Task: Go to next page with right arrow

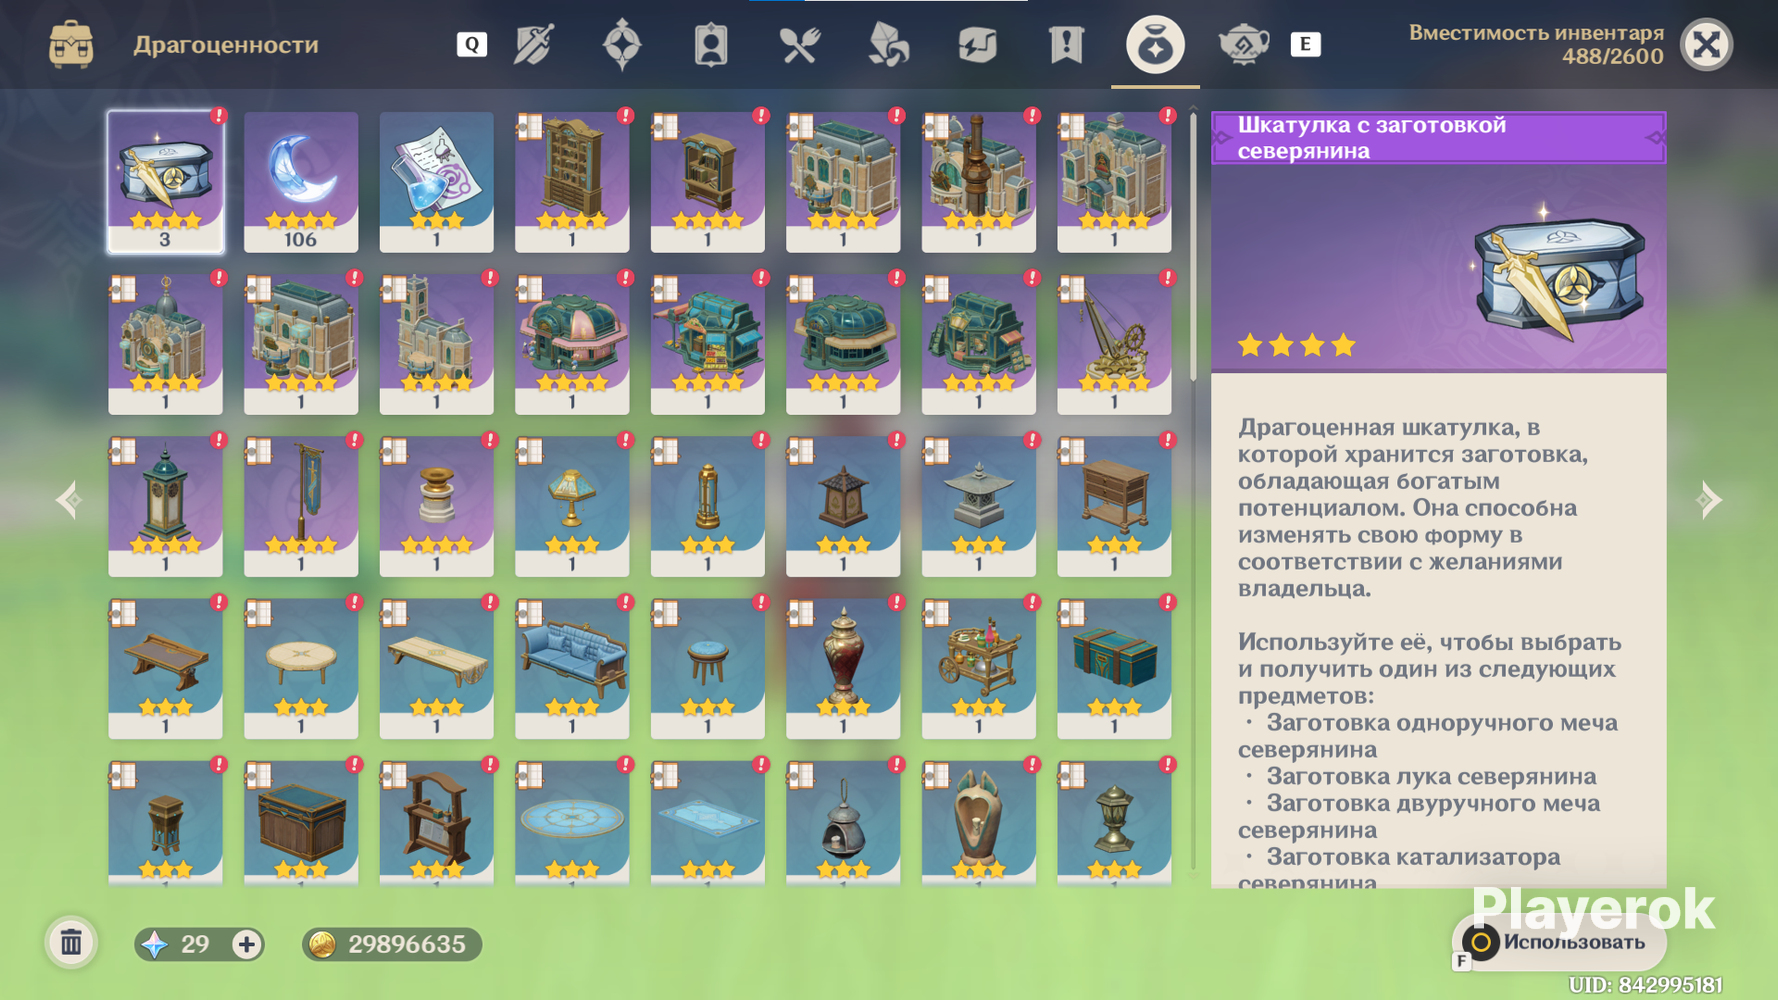Action: 1709,499
